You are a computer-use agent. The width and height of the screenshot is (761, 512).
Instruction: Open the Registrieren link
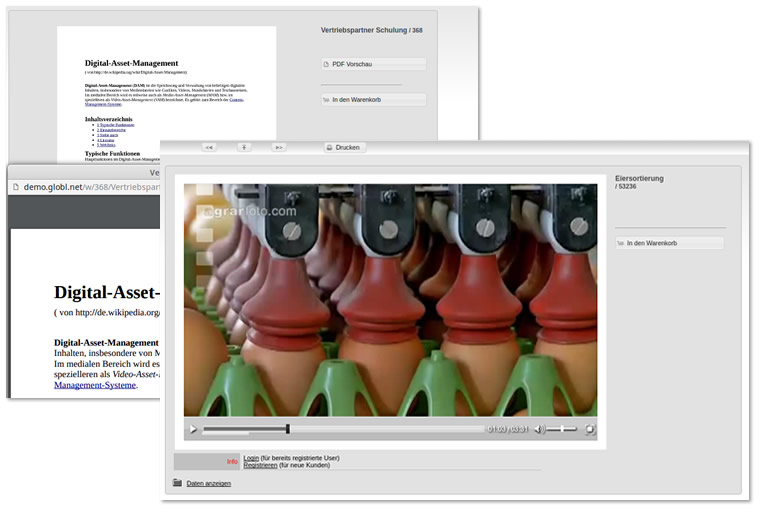[260, 465]
